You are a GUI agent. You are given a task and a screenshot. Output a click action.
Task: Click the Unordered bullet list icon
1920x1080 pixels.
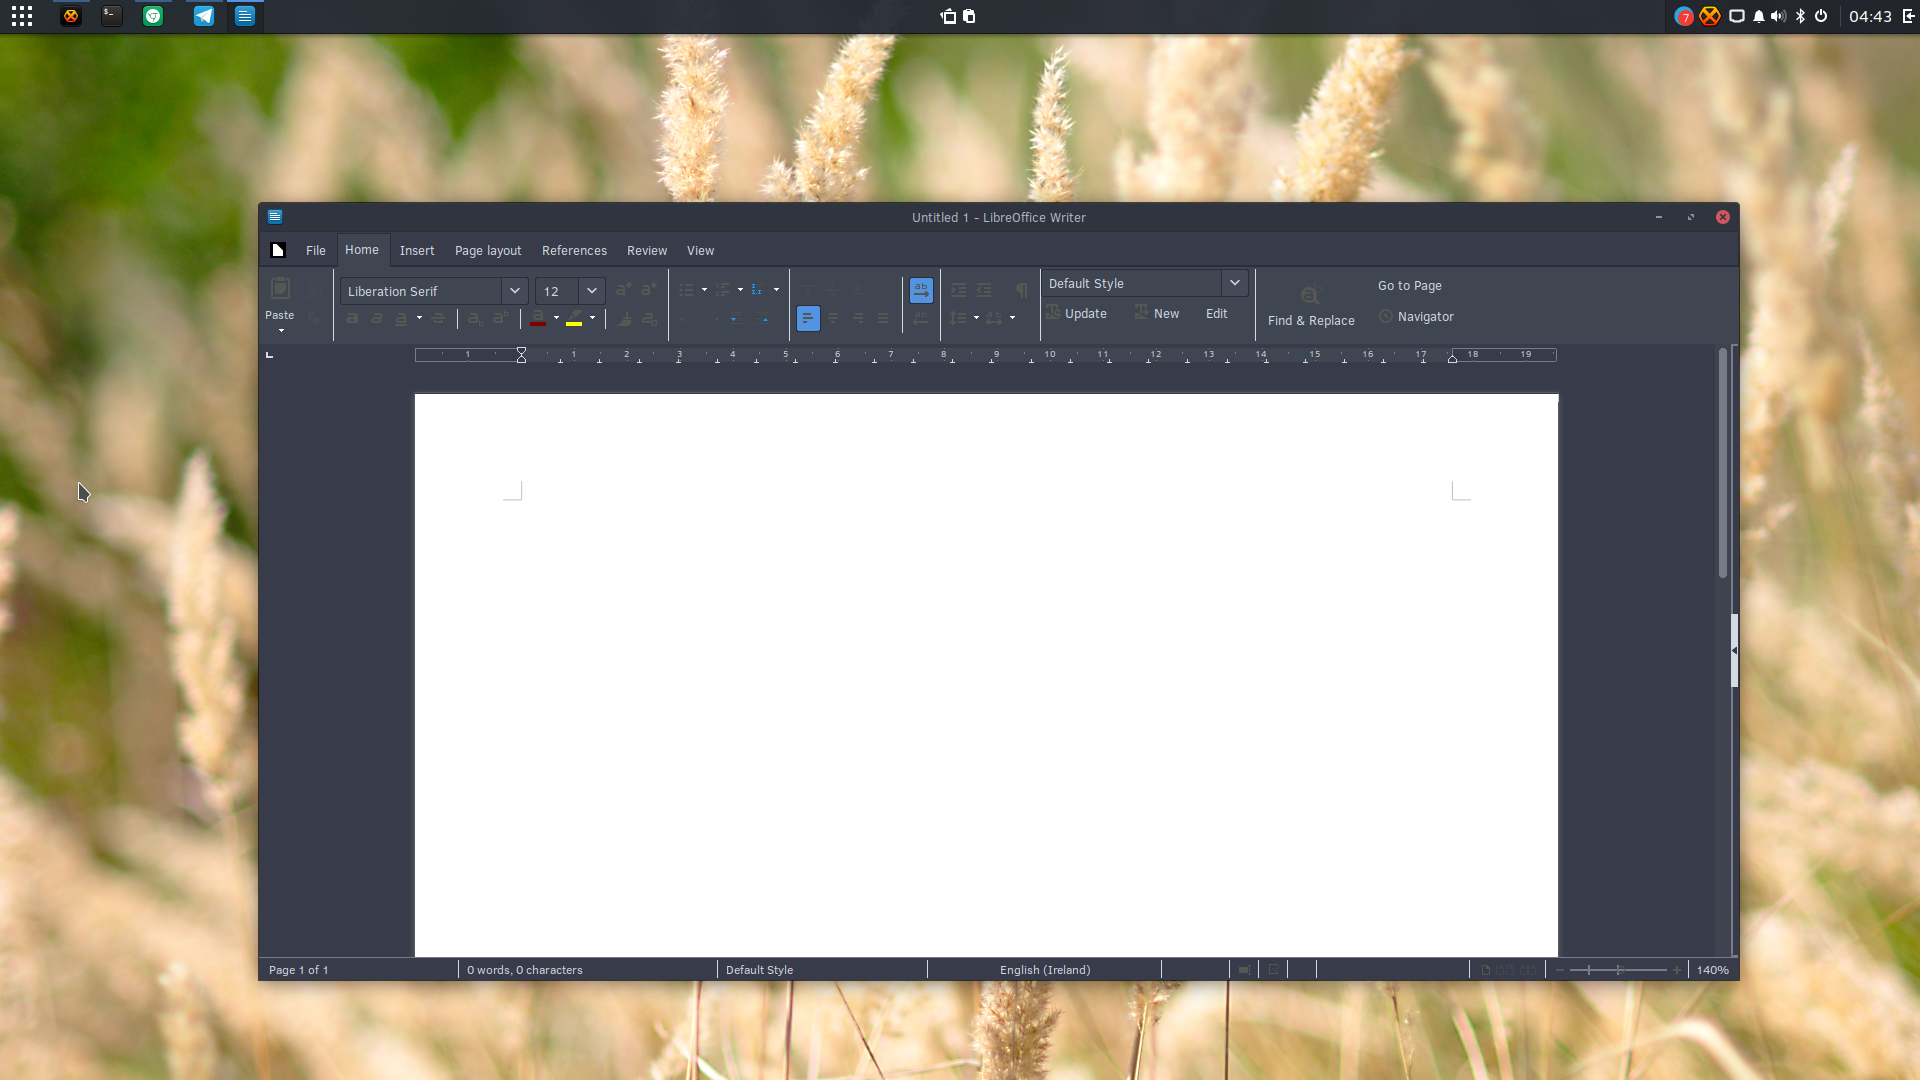click(686, 290)
